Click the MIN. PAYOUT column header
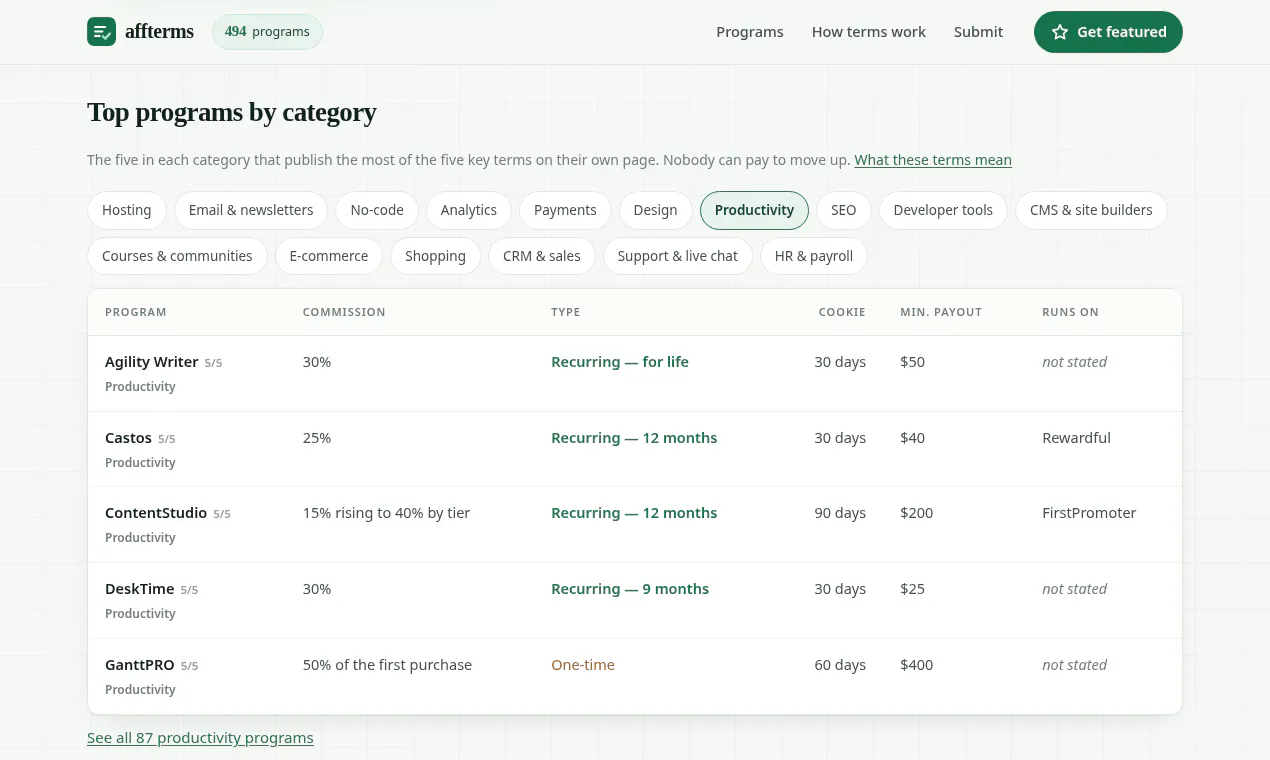This screenshot has width=1270, height=760. (941, 312)
